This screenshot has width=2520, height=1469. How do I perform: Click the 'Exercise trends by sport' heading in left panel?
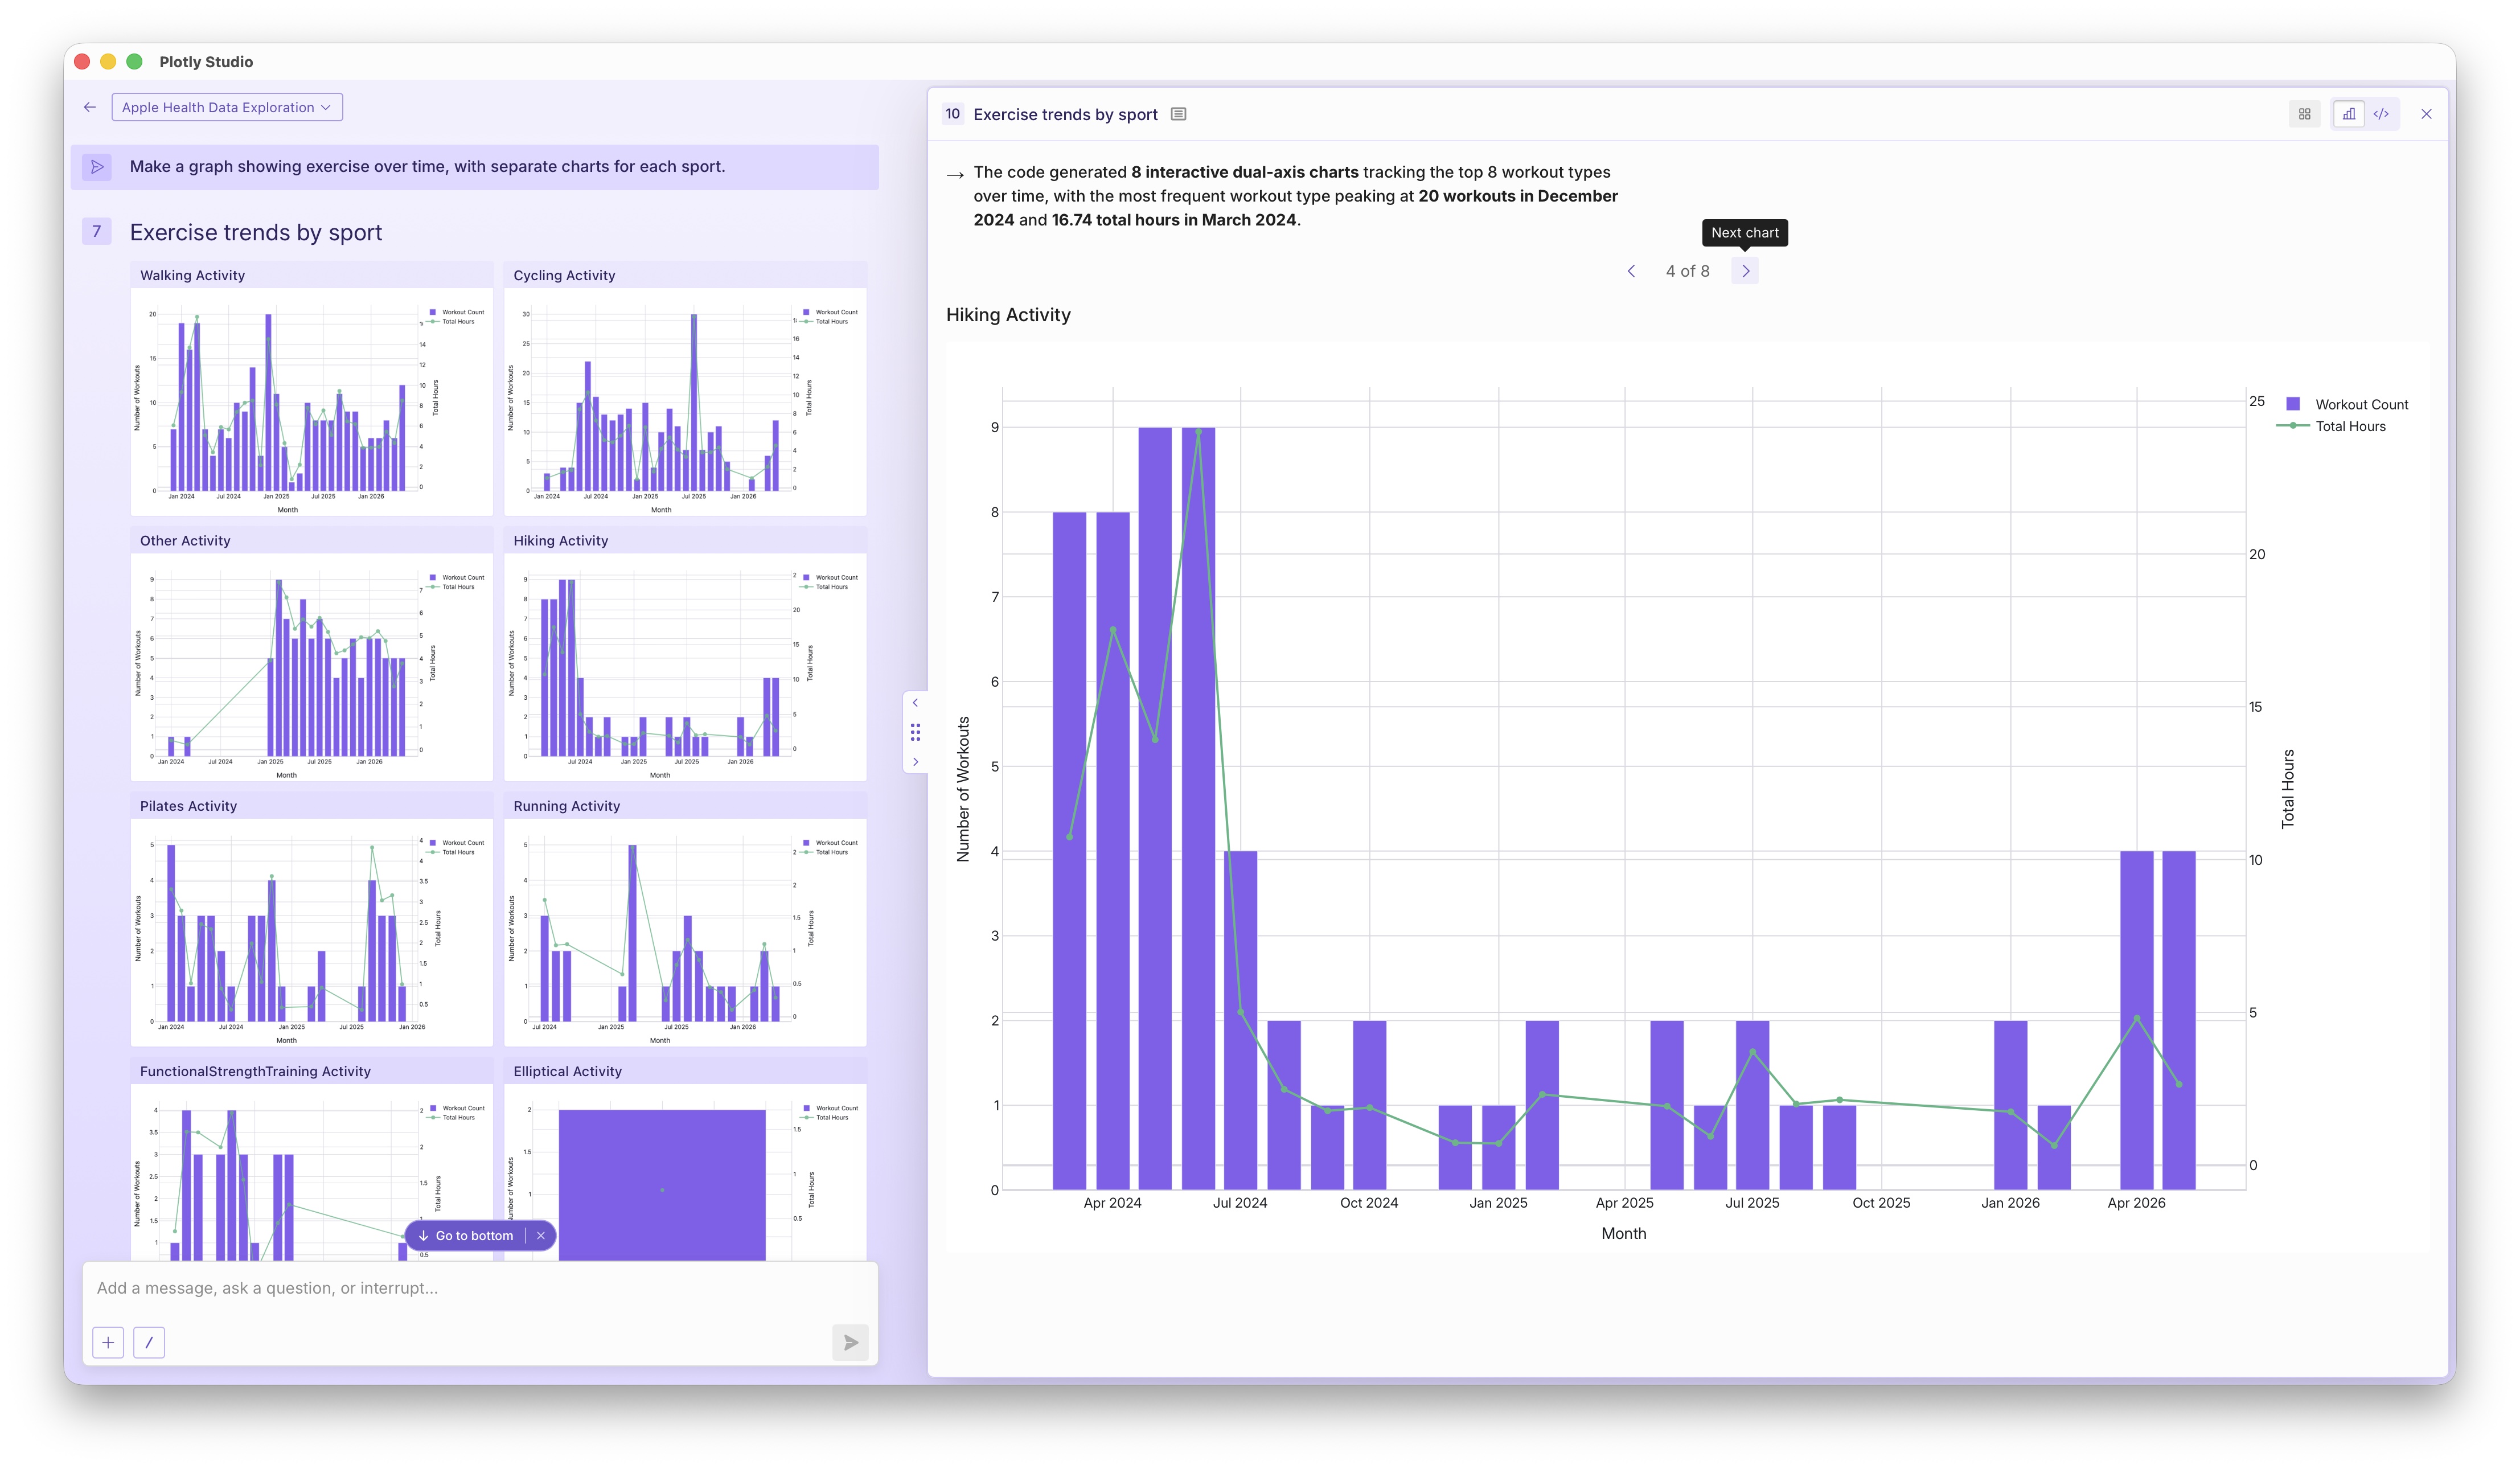(x=256, y=232)
